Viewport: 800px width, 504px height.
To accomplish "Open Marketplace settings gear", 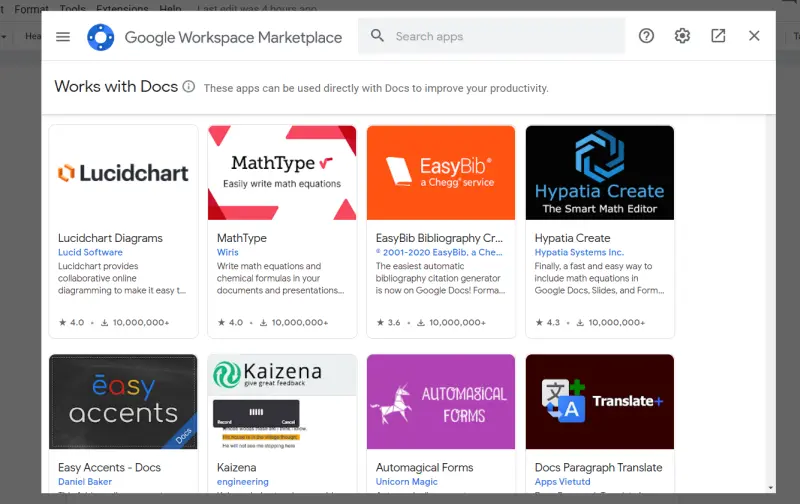I will [x=682, y=36].
